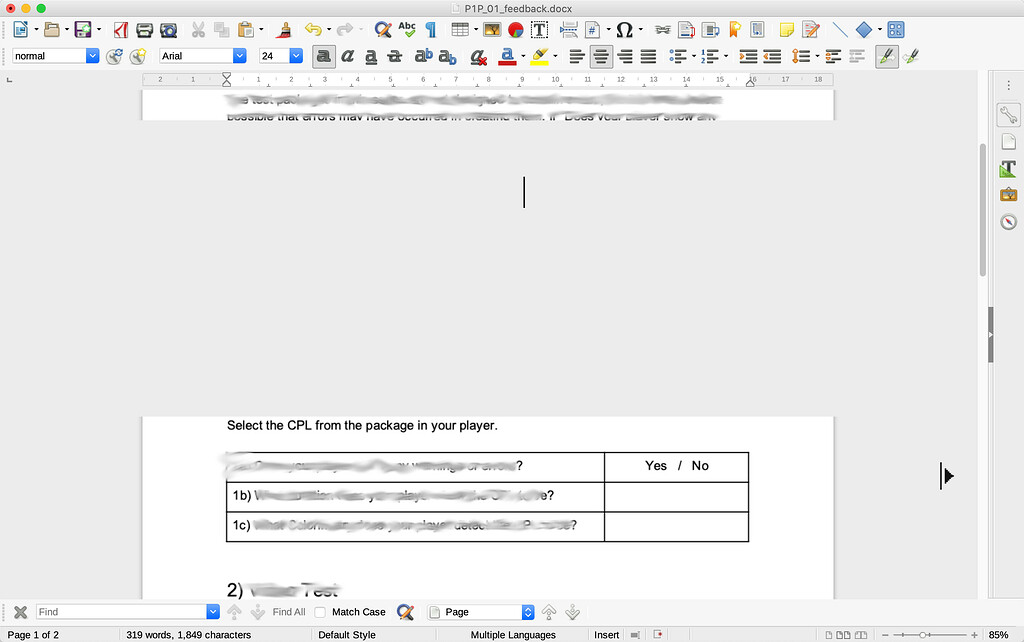Toggle formatting marks with the pilcrow icon
Screen dimensions: 1024x642
(430, 29)
